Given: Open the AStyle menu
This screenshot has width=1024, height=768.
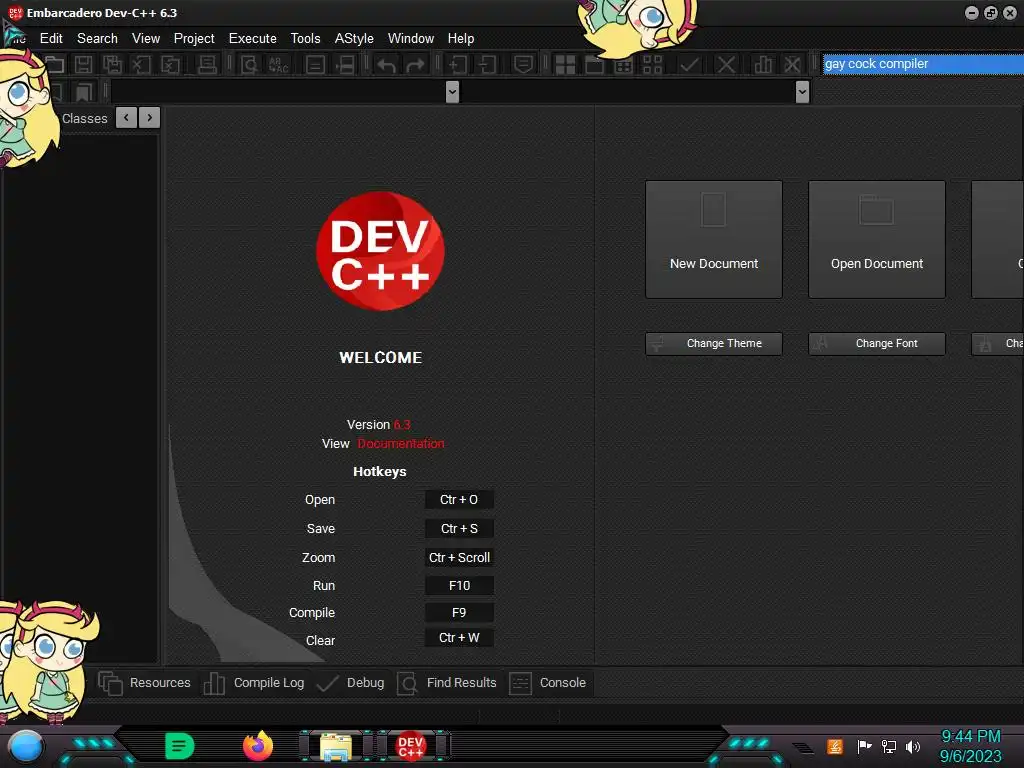Looking at the screenshot, I should pyautogui.click(x=354, y=39).
